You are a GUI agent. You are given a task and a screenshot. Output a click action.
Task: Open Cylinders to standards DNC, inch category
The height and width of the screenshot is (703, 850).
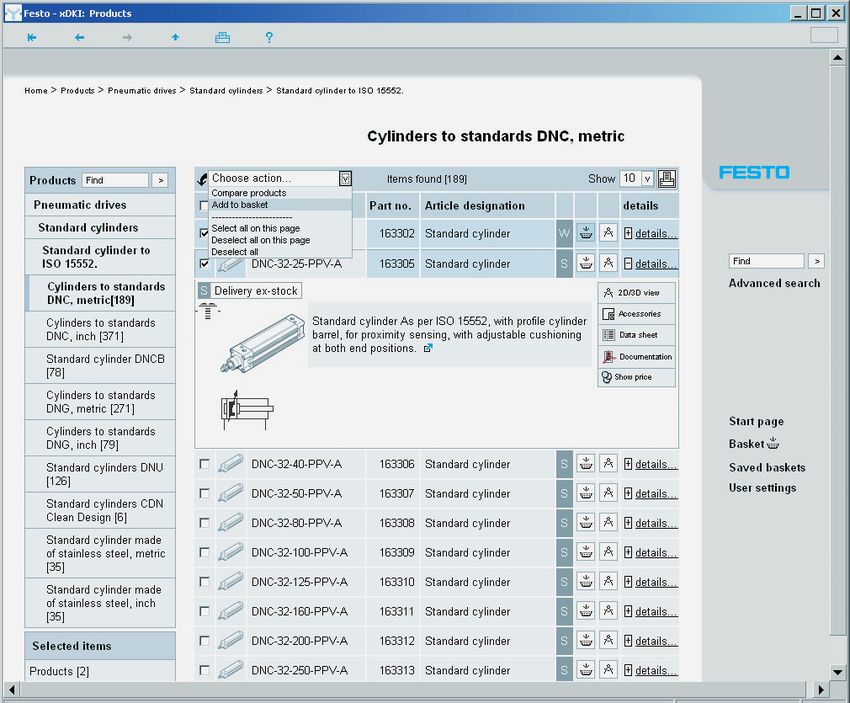pos(100,330)
